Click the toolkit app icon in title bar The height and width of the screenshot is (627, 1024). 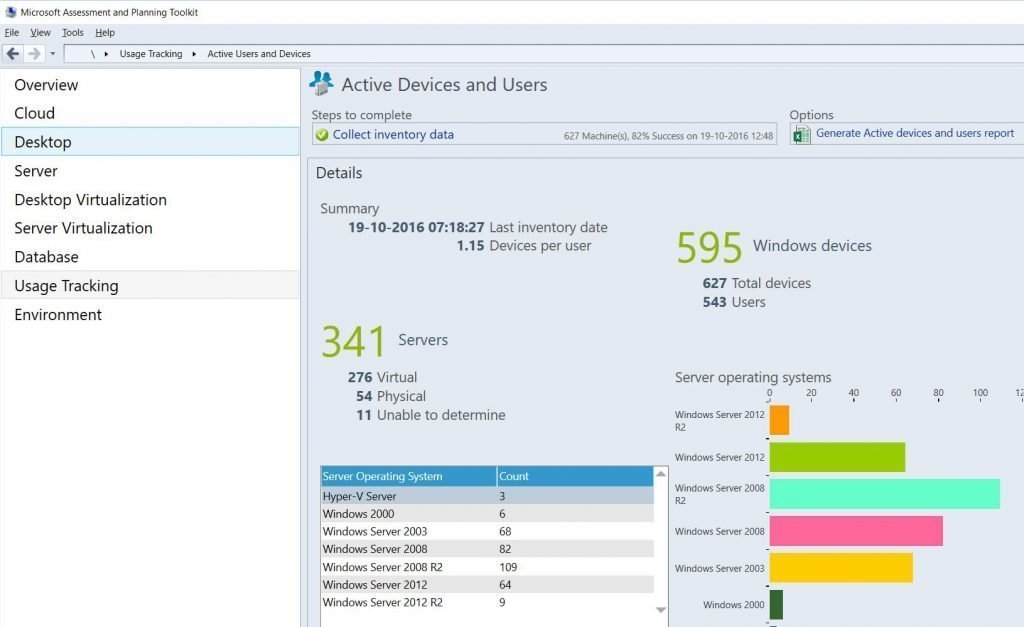click(x=10, y=12)
